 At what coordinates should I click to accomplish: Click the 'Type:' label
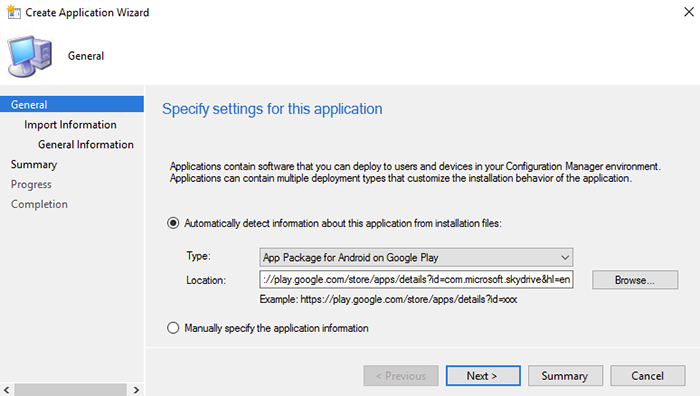[x=199, y=256]
